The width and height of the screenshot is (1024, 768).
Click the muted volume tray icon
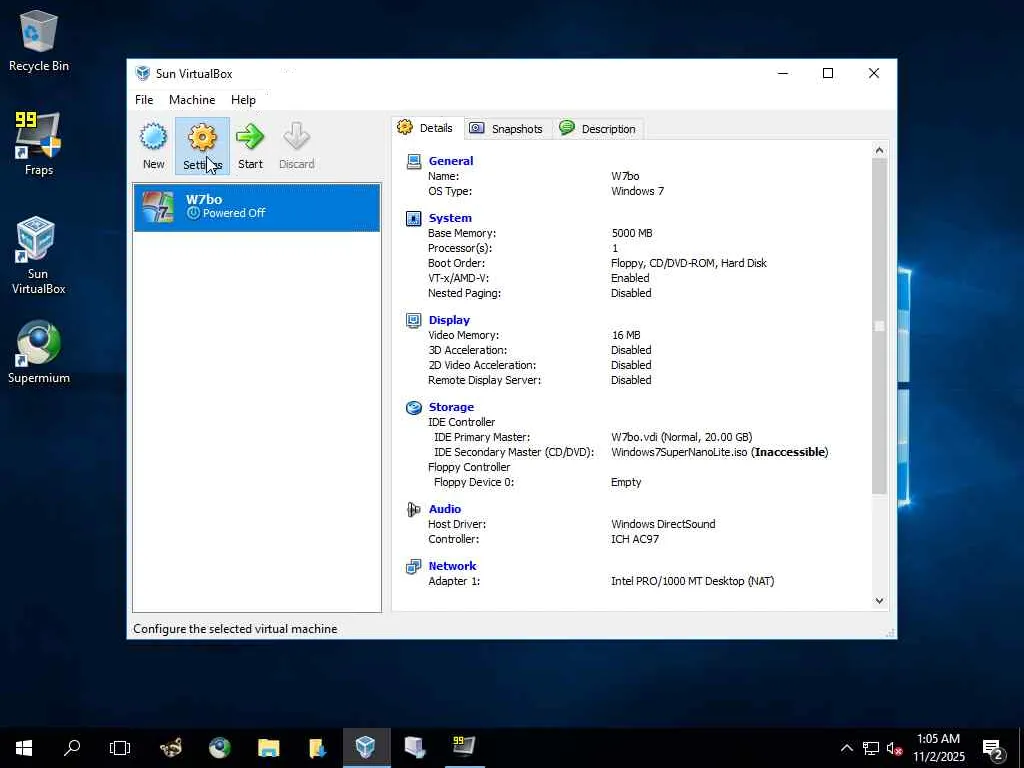[894, 748]
